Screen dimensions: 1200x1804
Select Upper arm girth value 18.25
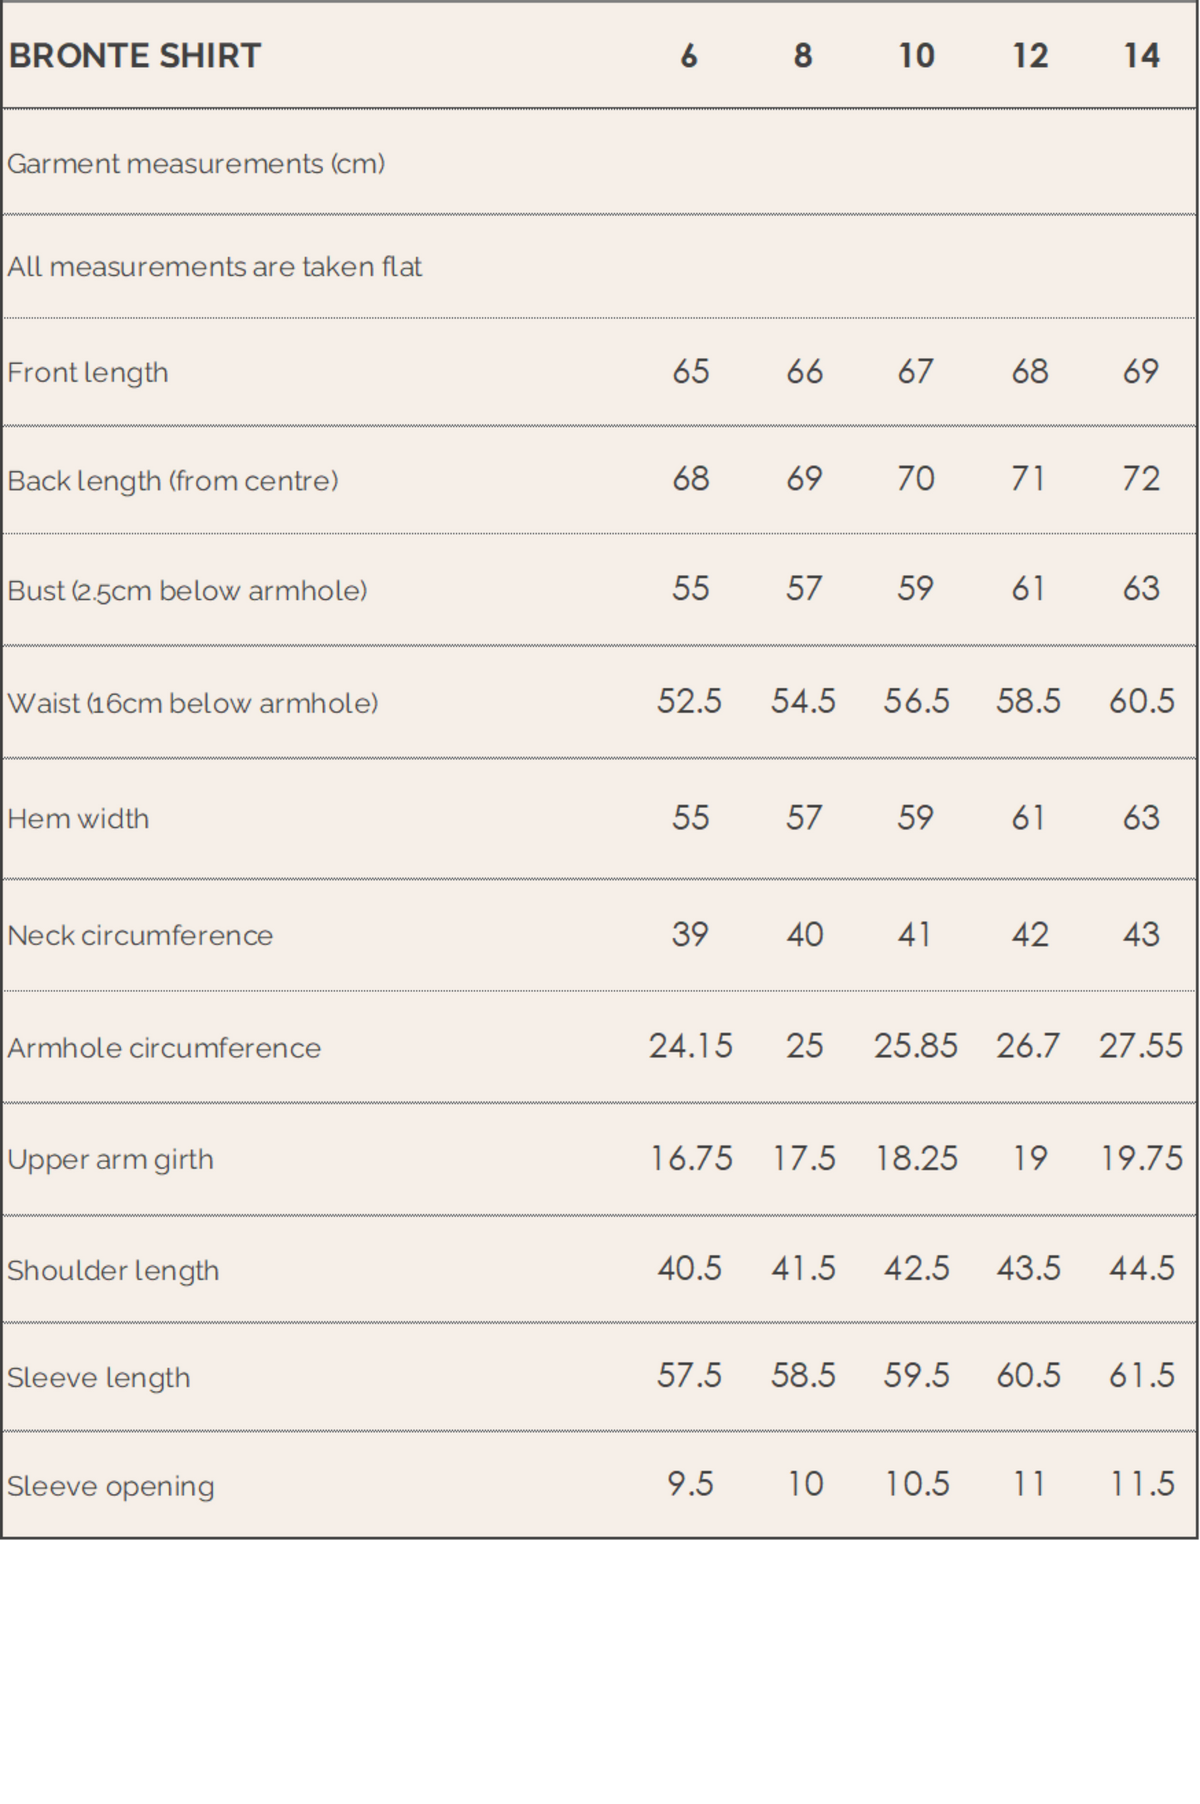(x=916, y=1158)
